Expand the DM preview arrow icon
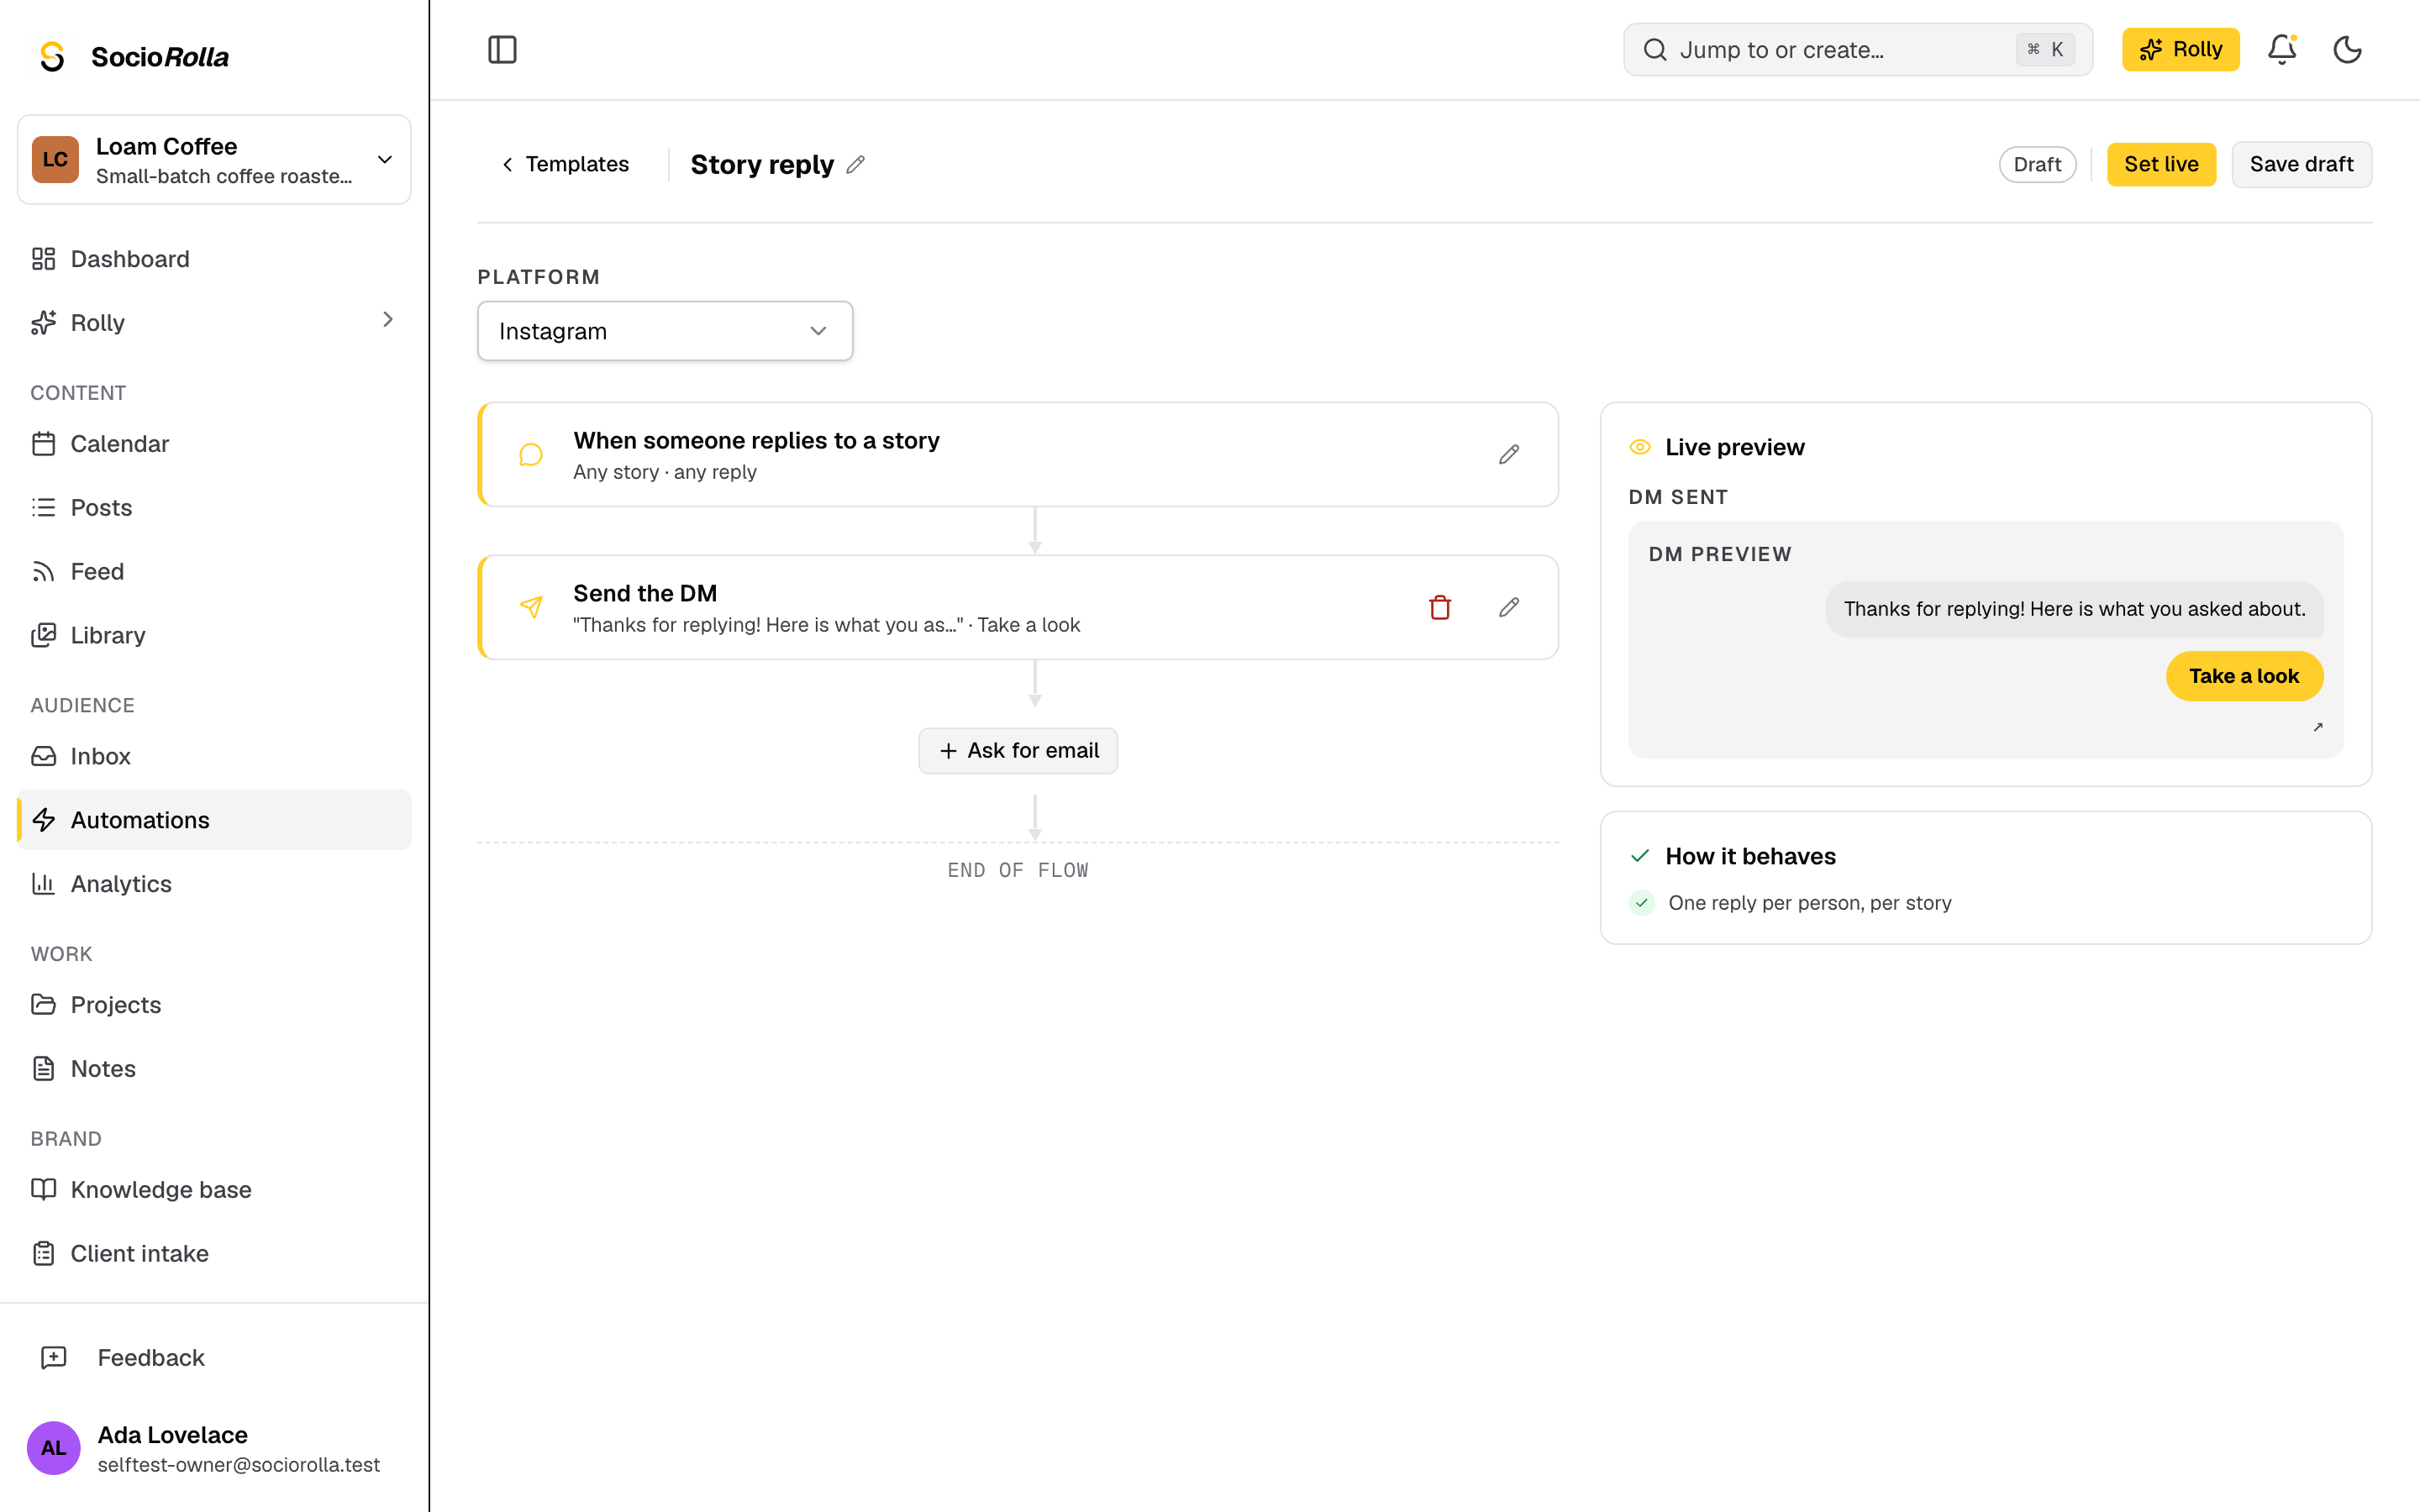Viewport: 2420px width, 1512px height. (2317, 727)
